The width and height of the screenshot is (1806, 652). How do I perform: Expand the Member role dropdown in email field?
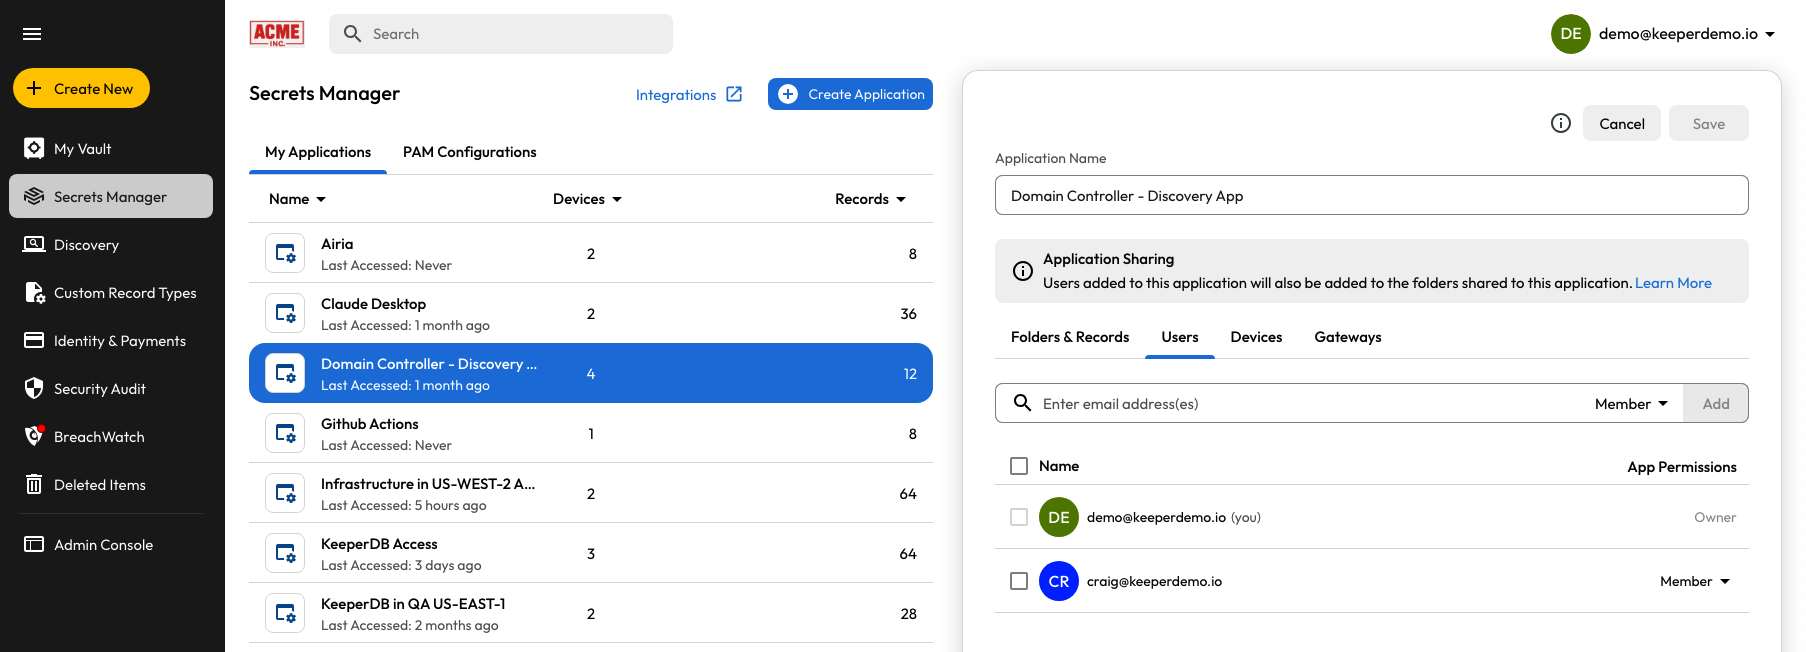(x=1631, y=404)
